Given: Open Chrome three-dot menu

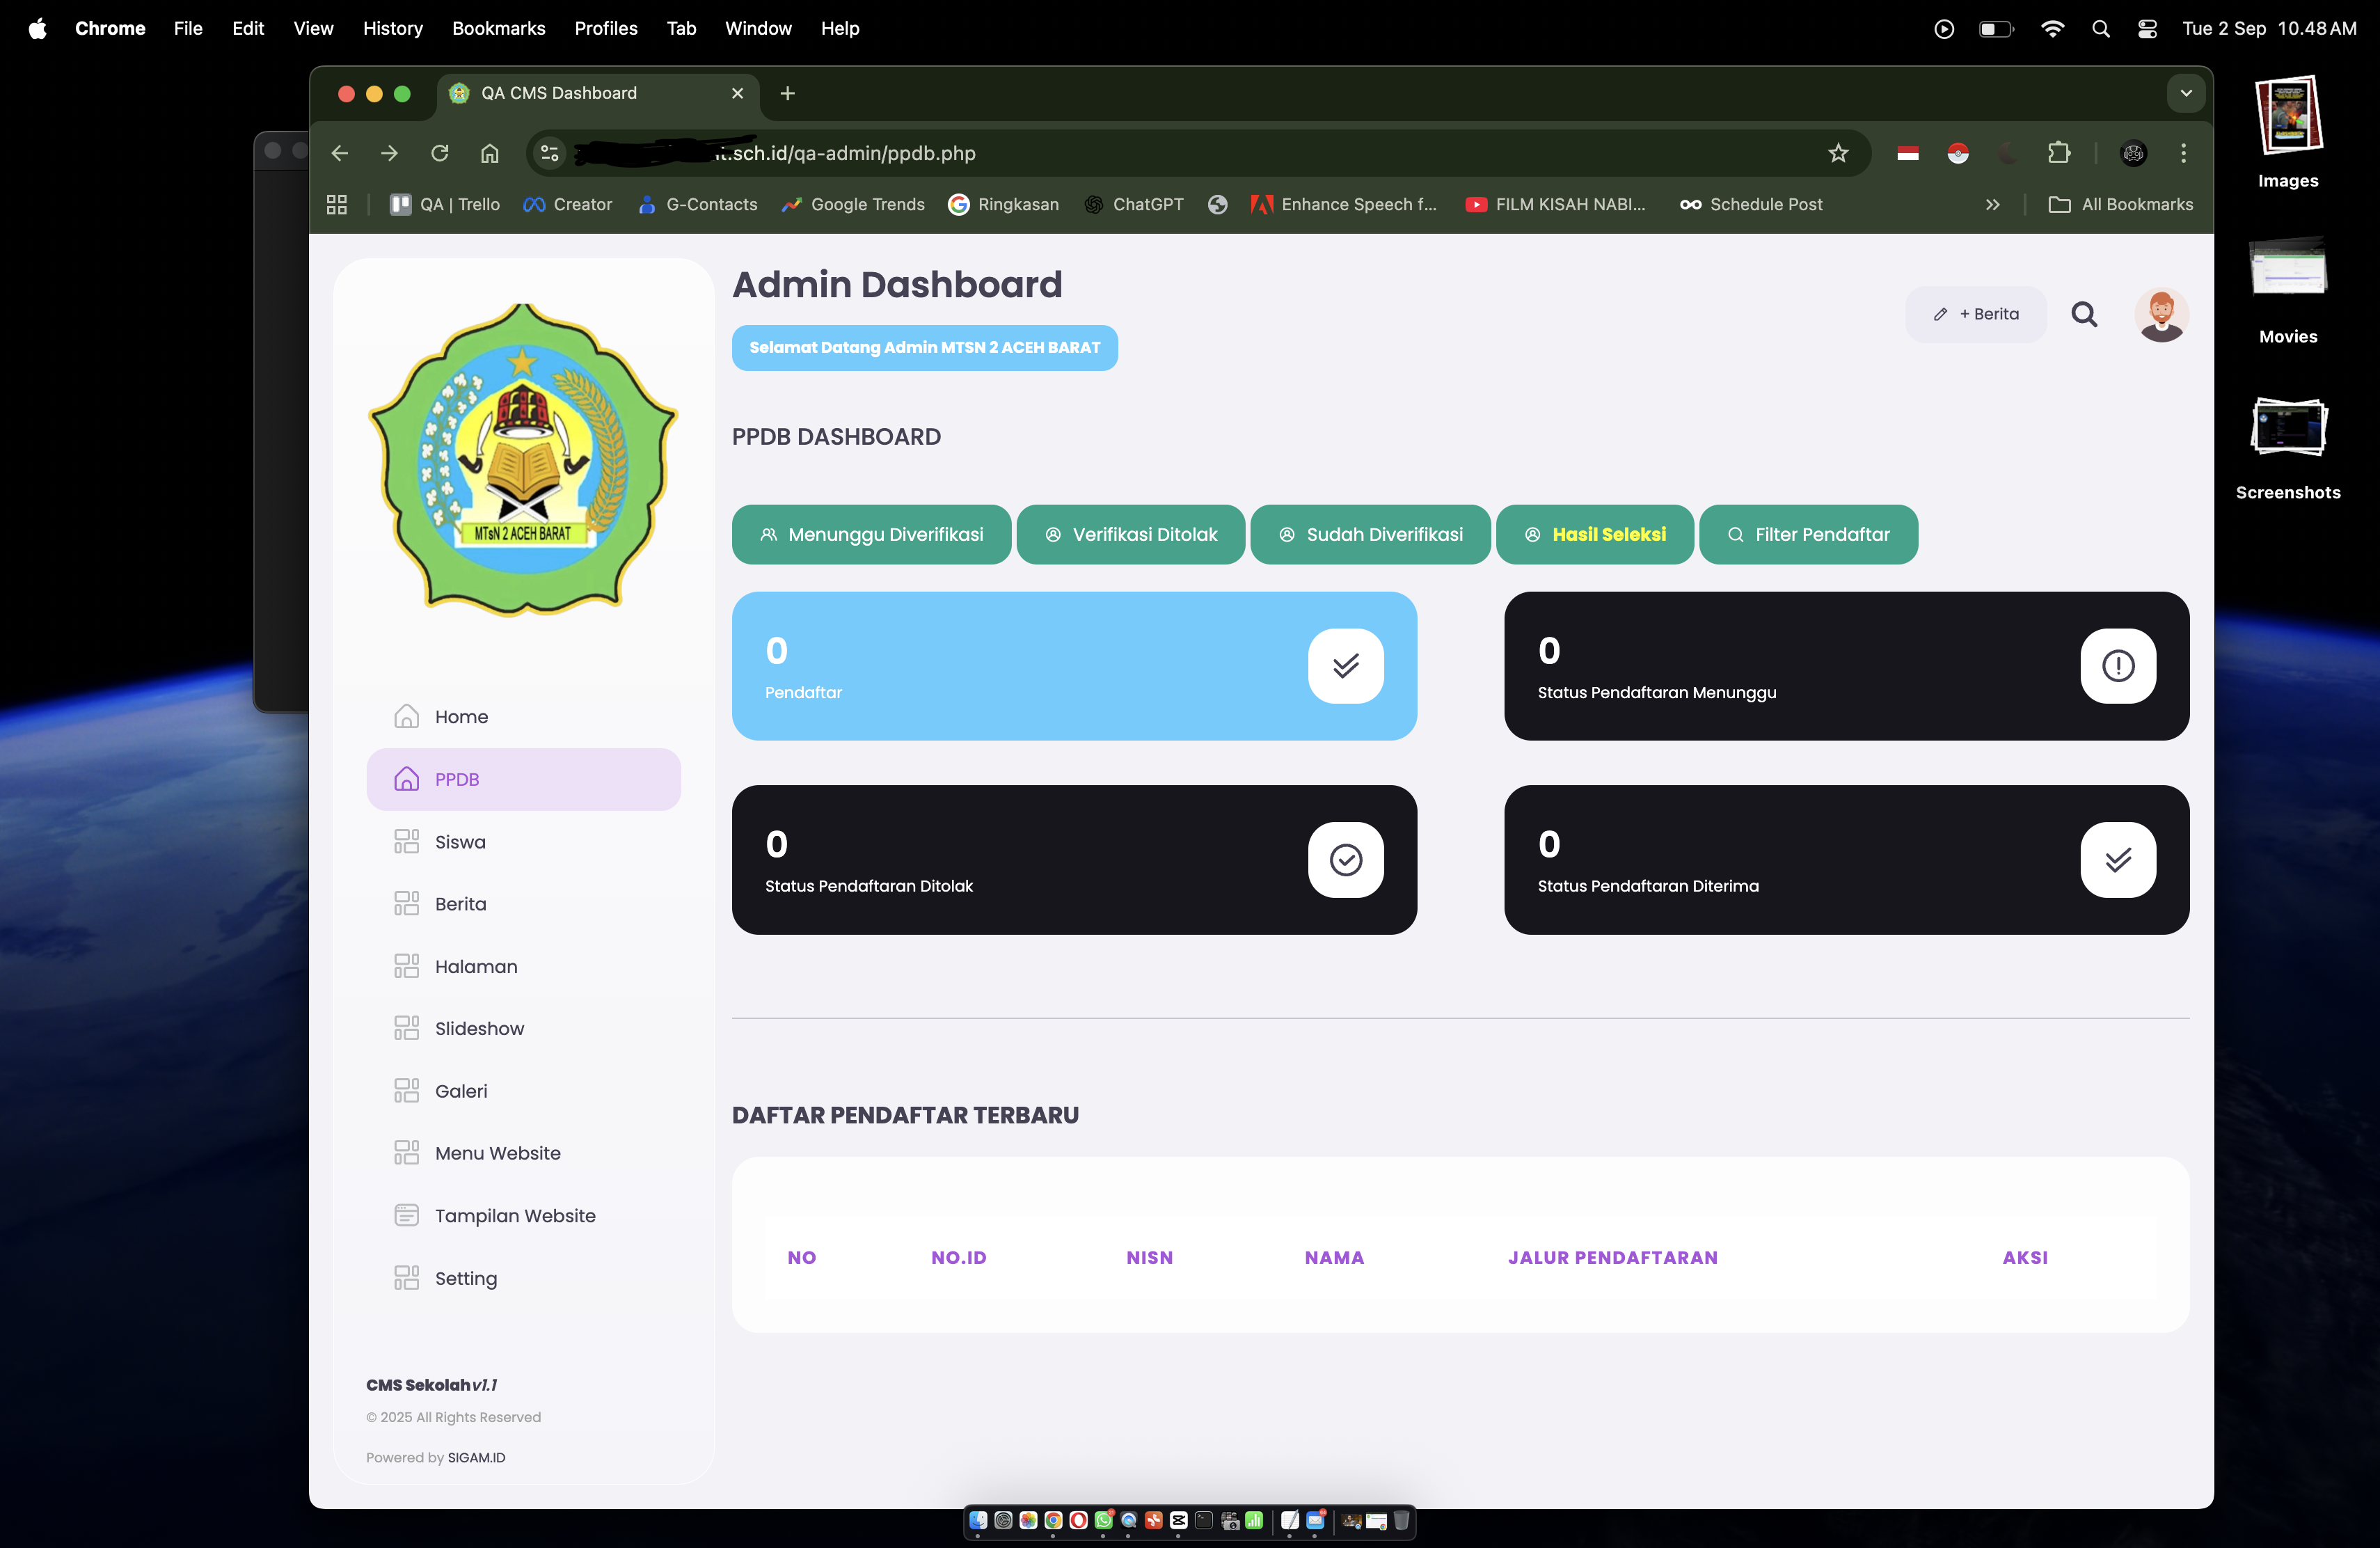Looking at the screenshot, I should tap(2183, 153).
